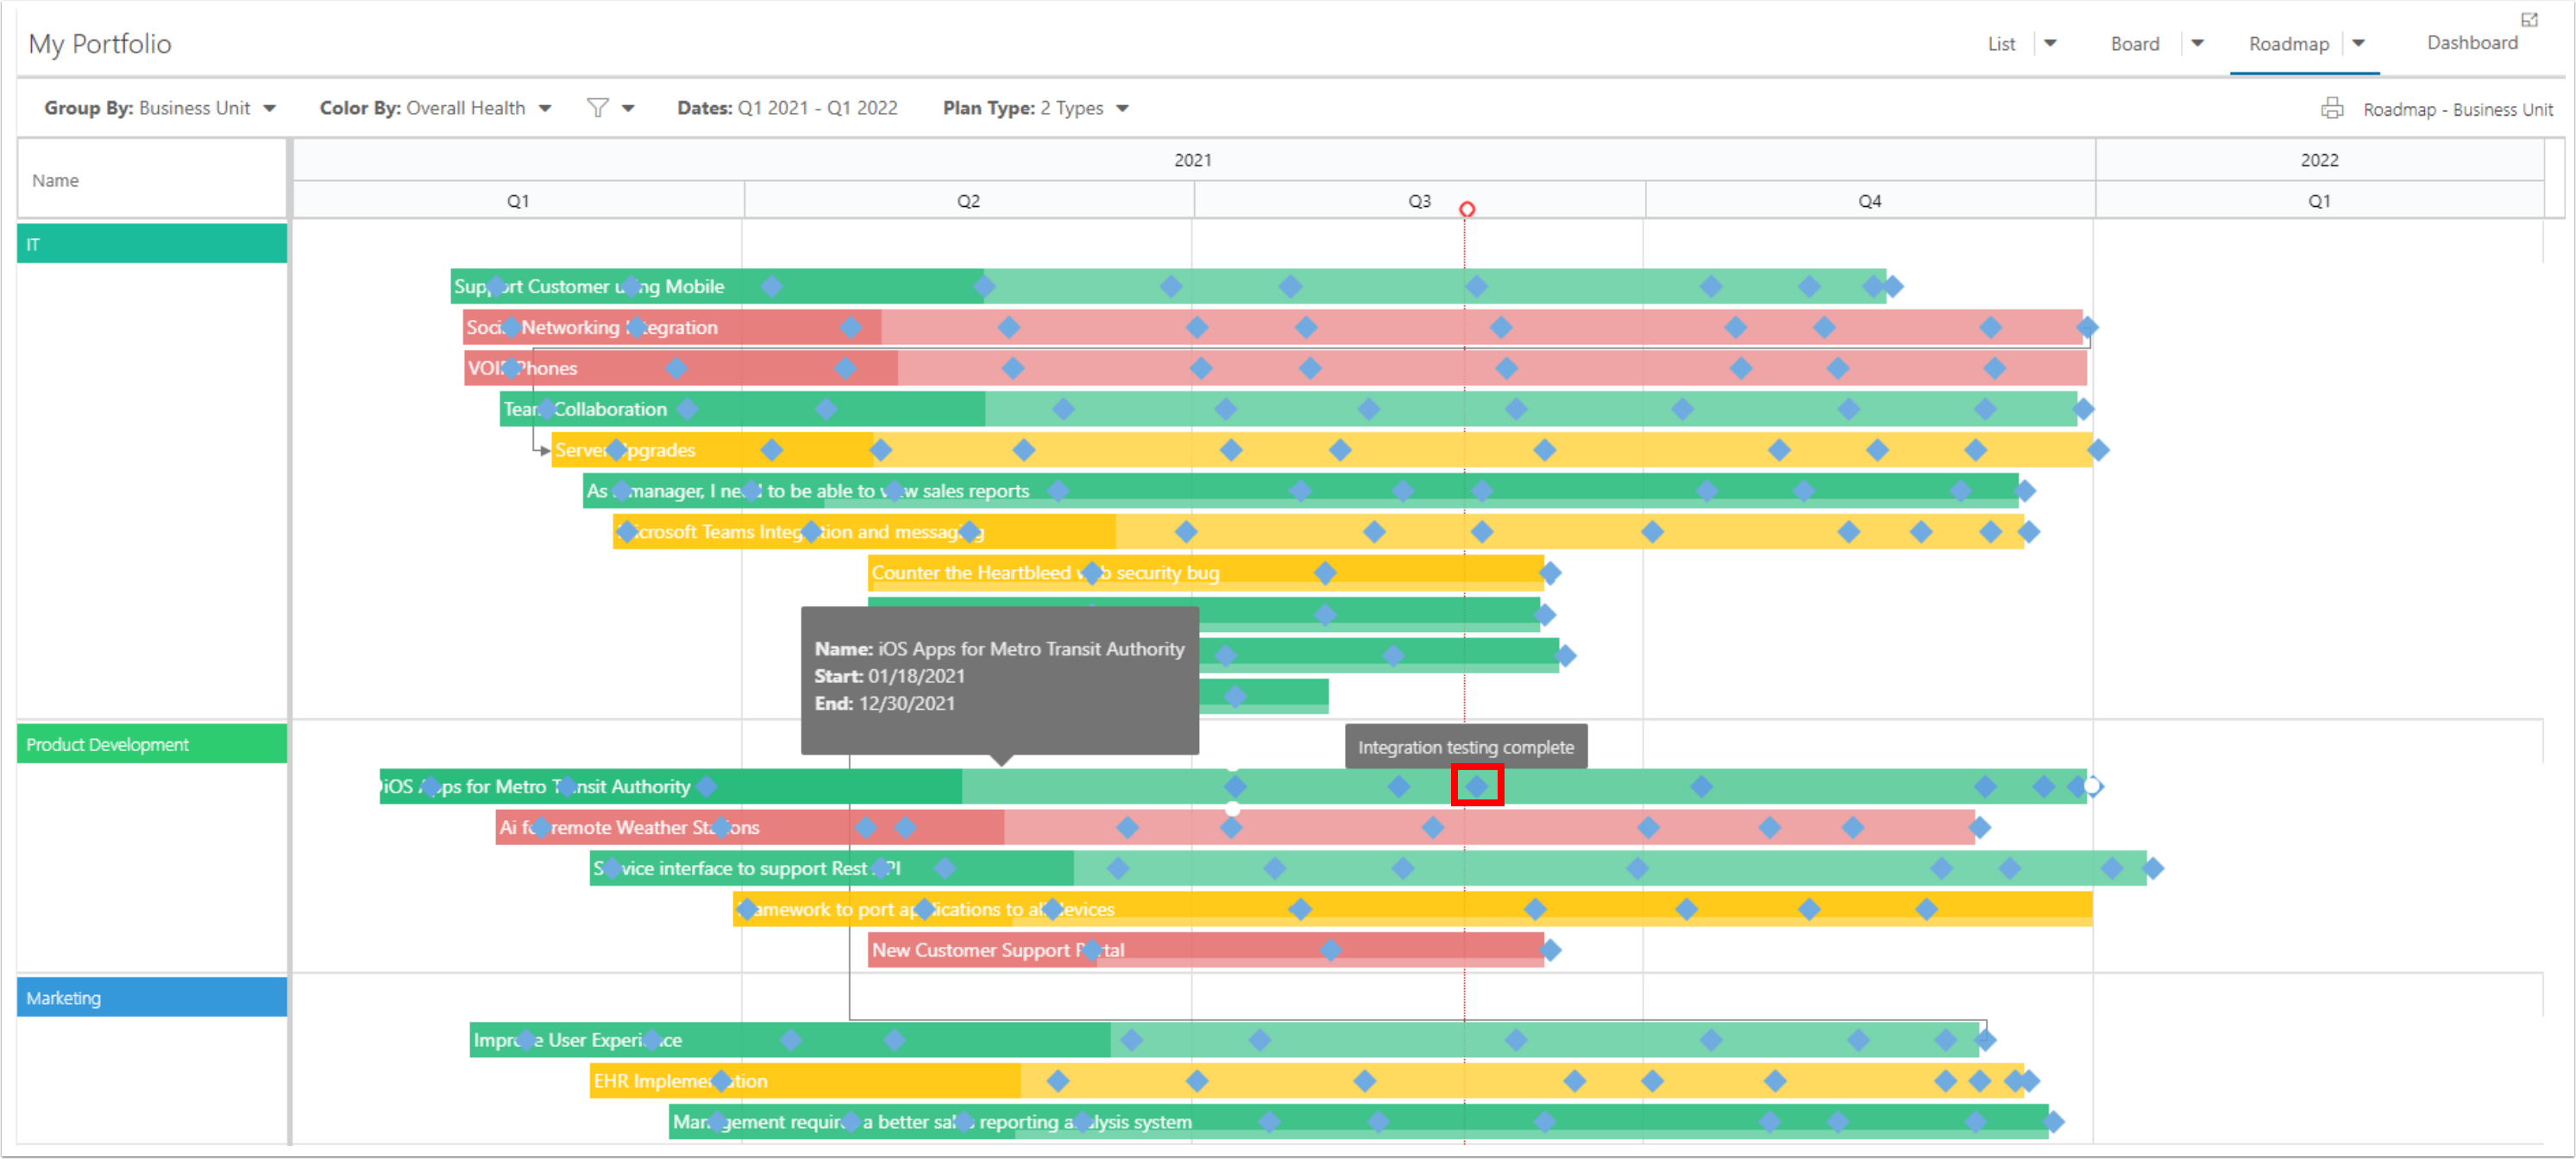Viewport: 2576px width, 1159px height.
Task: Click the hollow end handle of iOS Apps bar
Action: click(x=2092, y=786)
